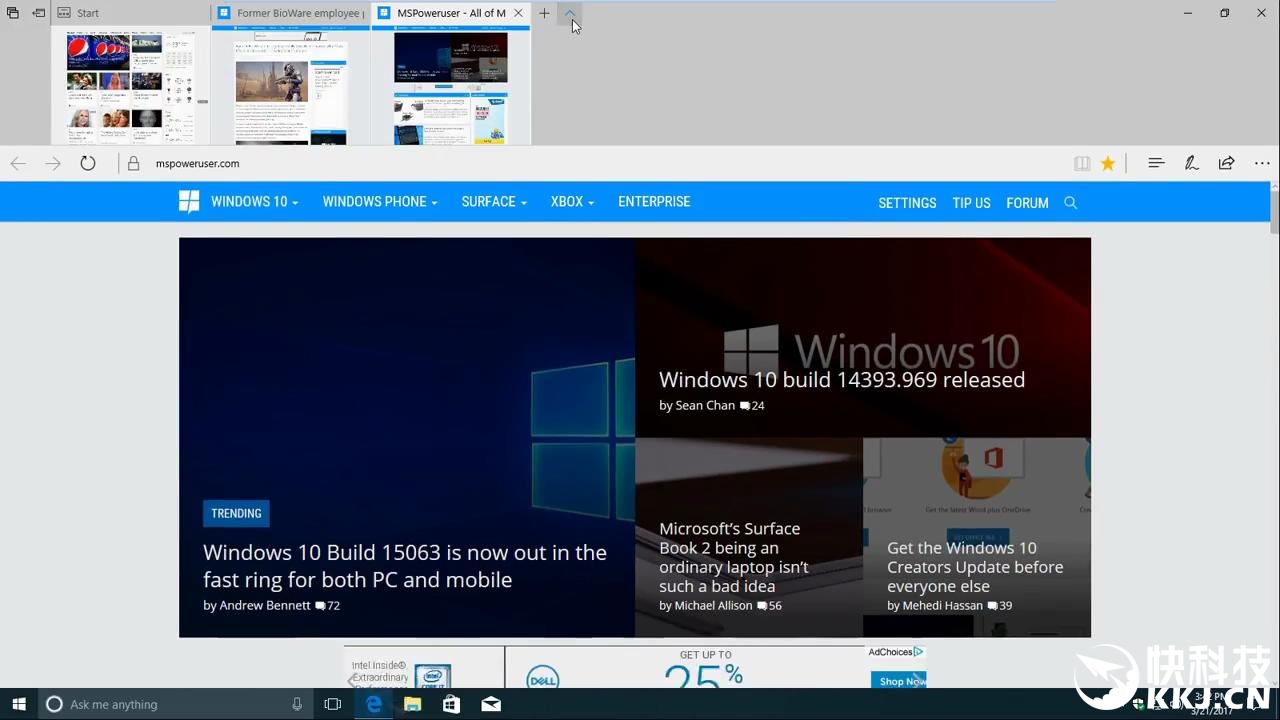This screenshot has height=720, width=1280.
Task: Click the Refresh page icon
Action: pos(88,163)
